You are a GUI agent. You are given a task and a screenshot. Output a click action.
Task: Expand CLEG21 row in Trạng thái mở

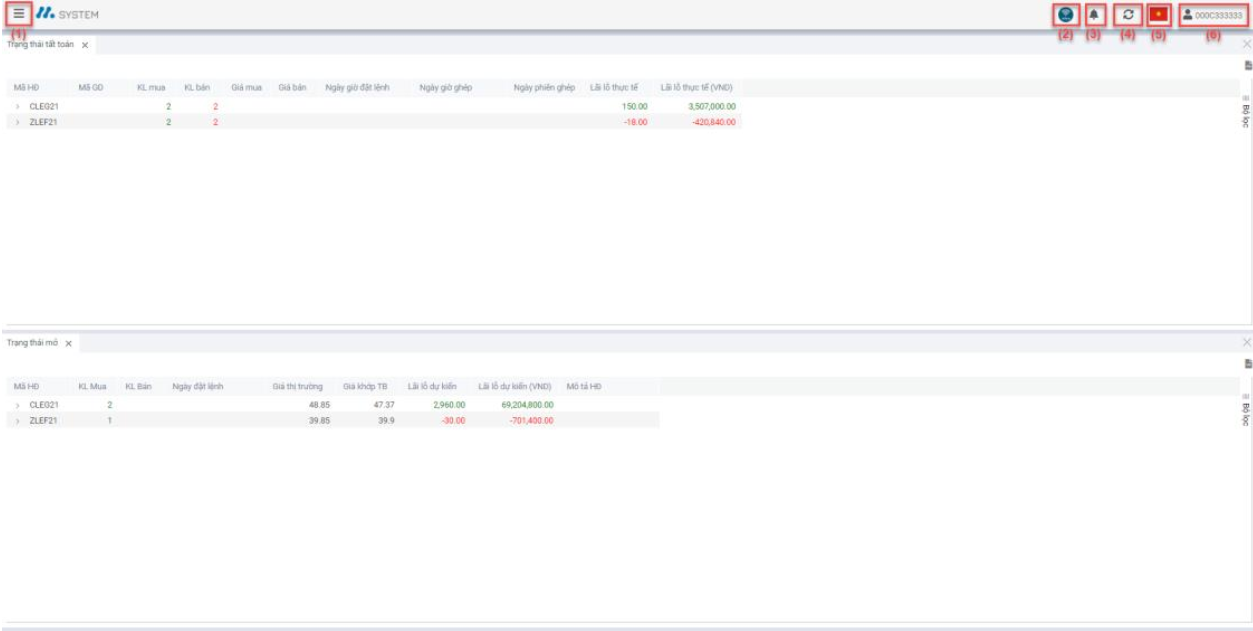(18, 405)
